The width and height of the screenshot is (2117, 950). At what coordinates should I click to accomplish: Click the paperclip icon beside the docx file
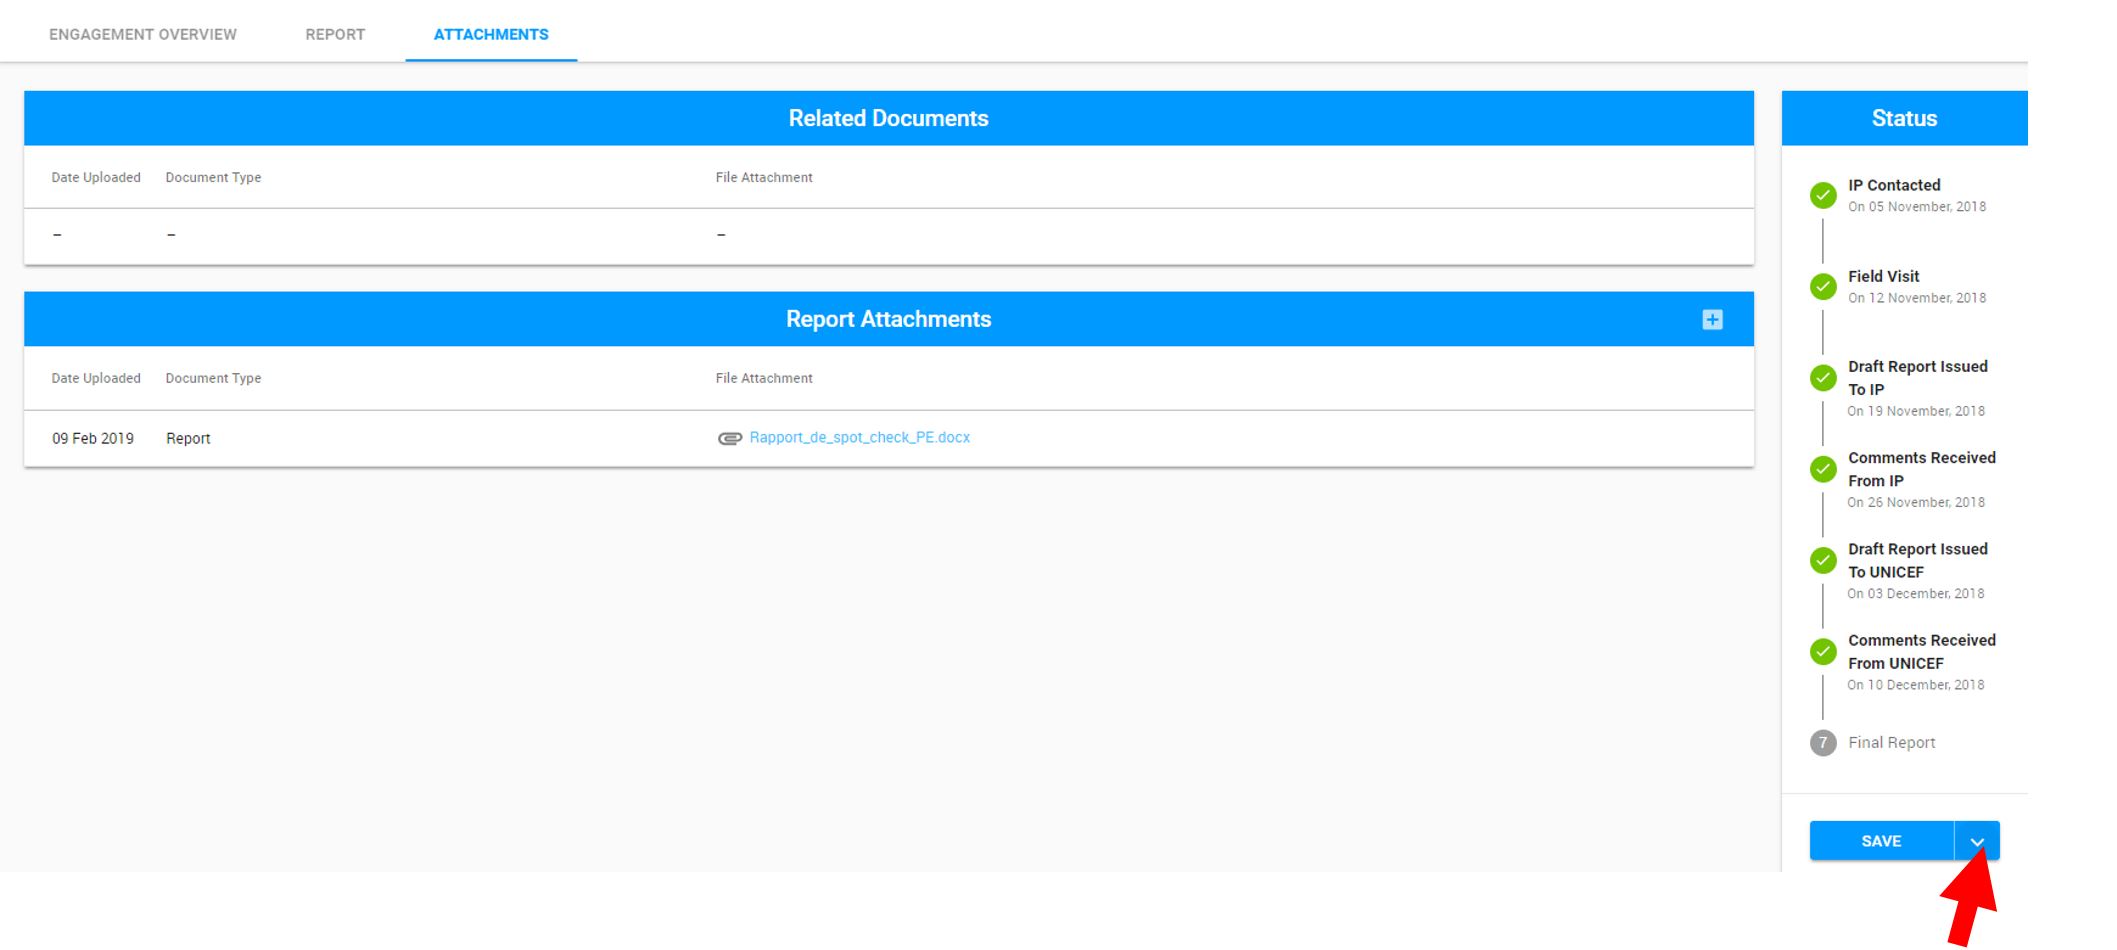730,438
